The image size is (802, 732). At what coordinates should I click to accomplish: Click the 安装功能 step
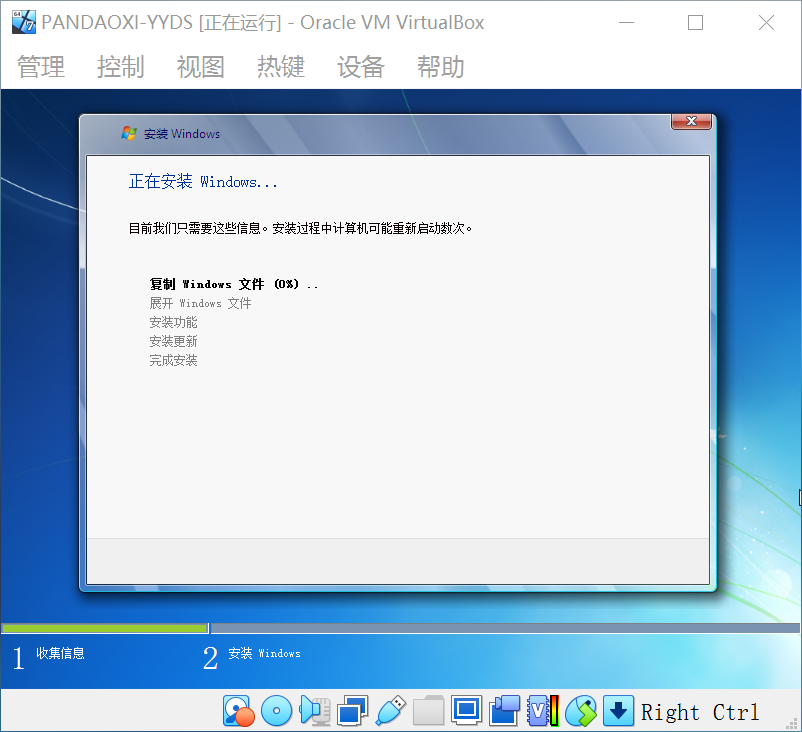[x=173, y=322]
